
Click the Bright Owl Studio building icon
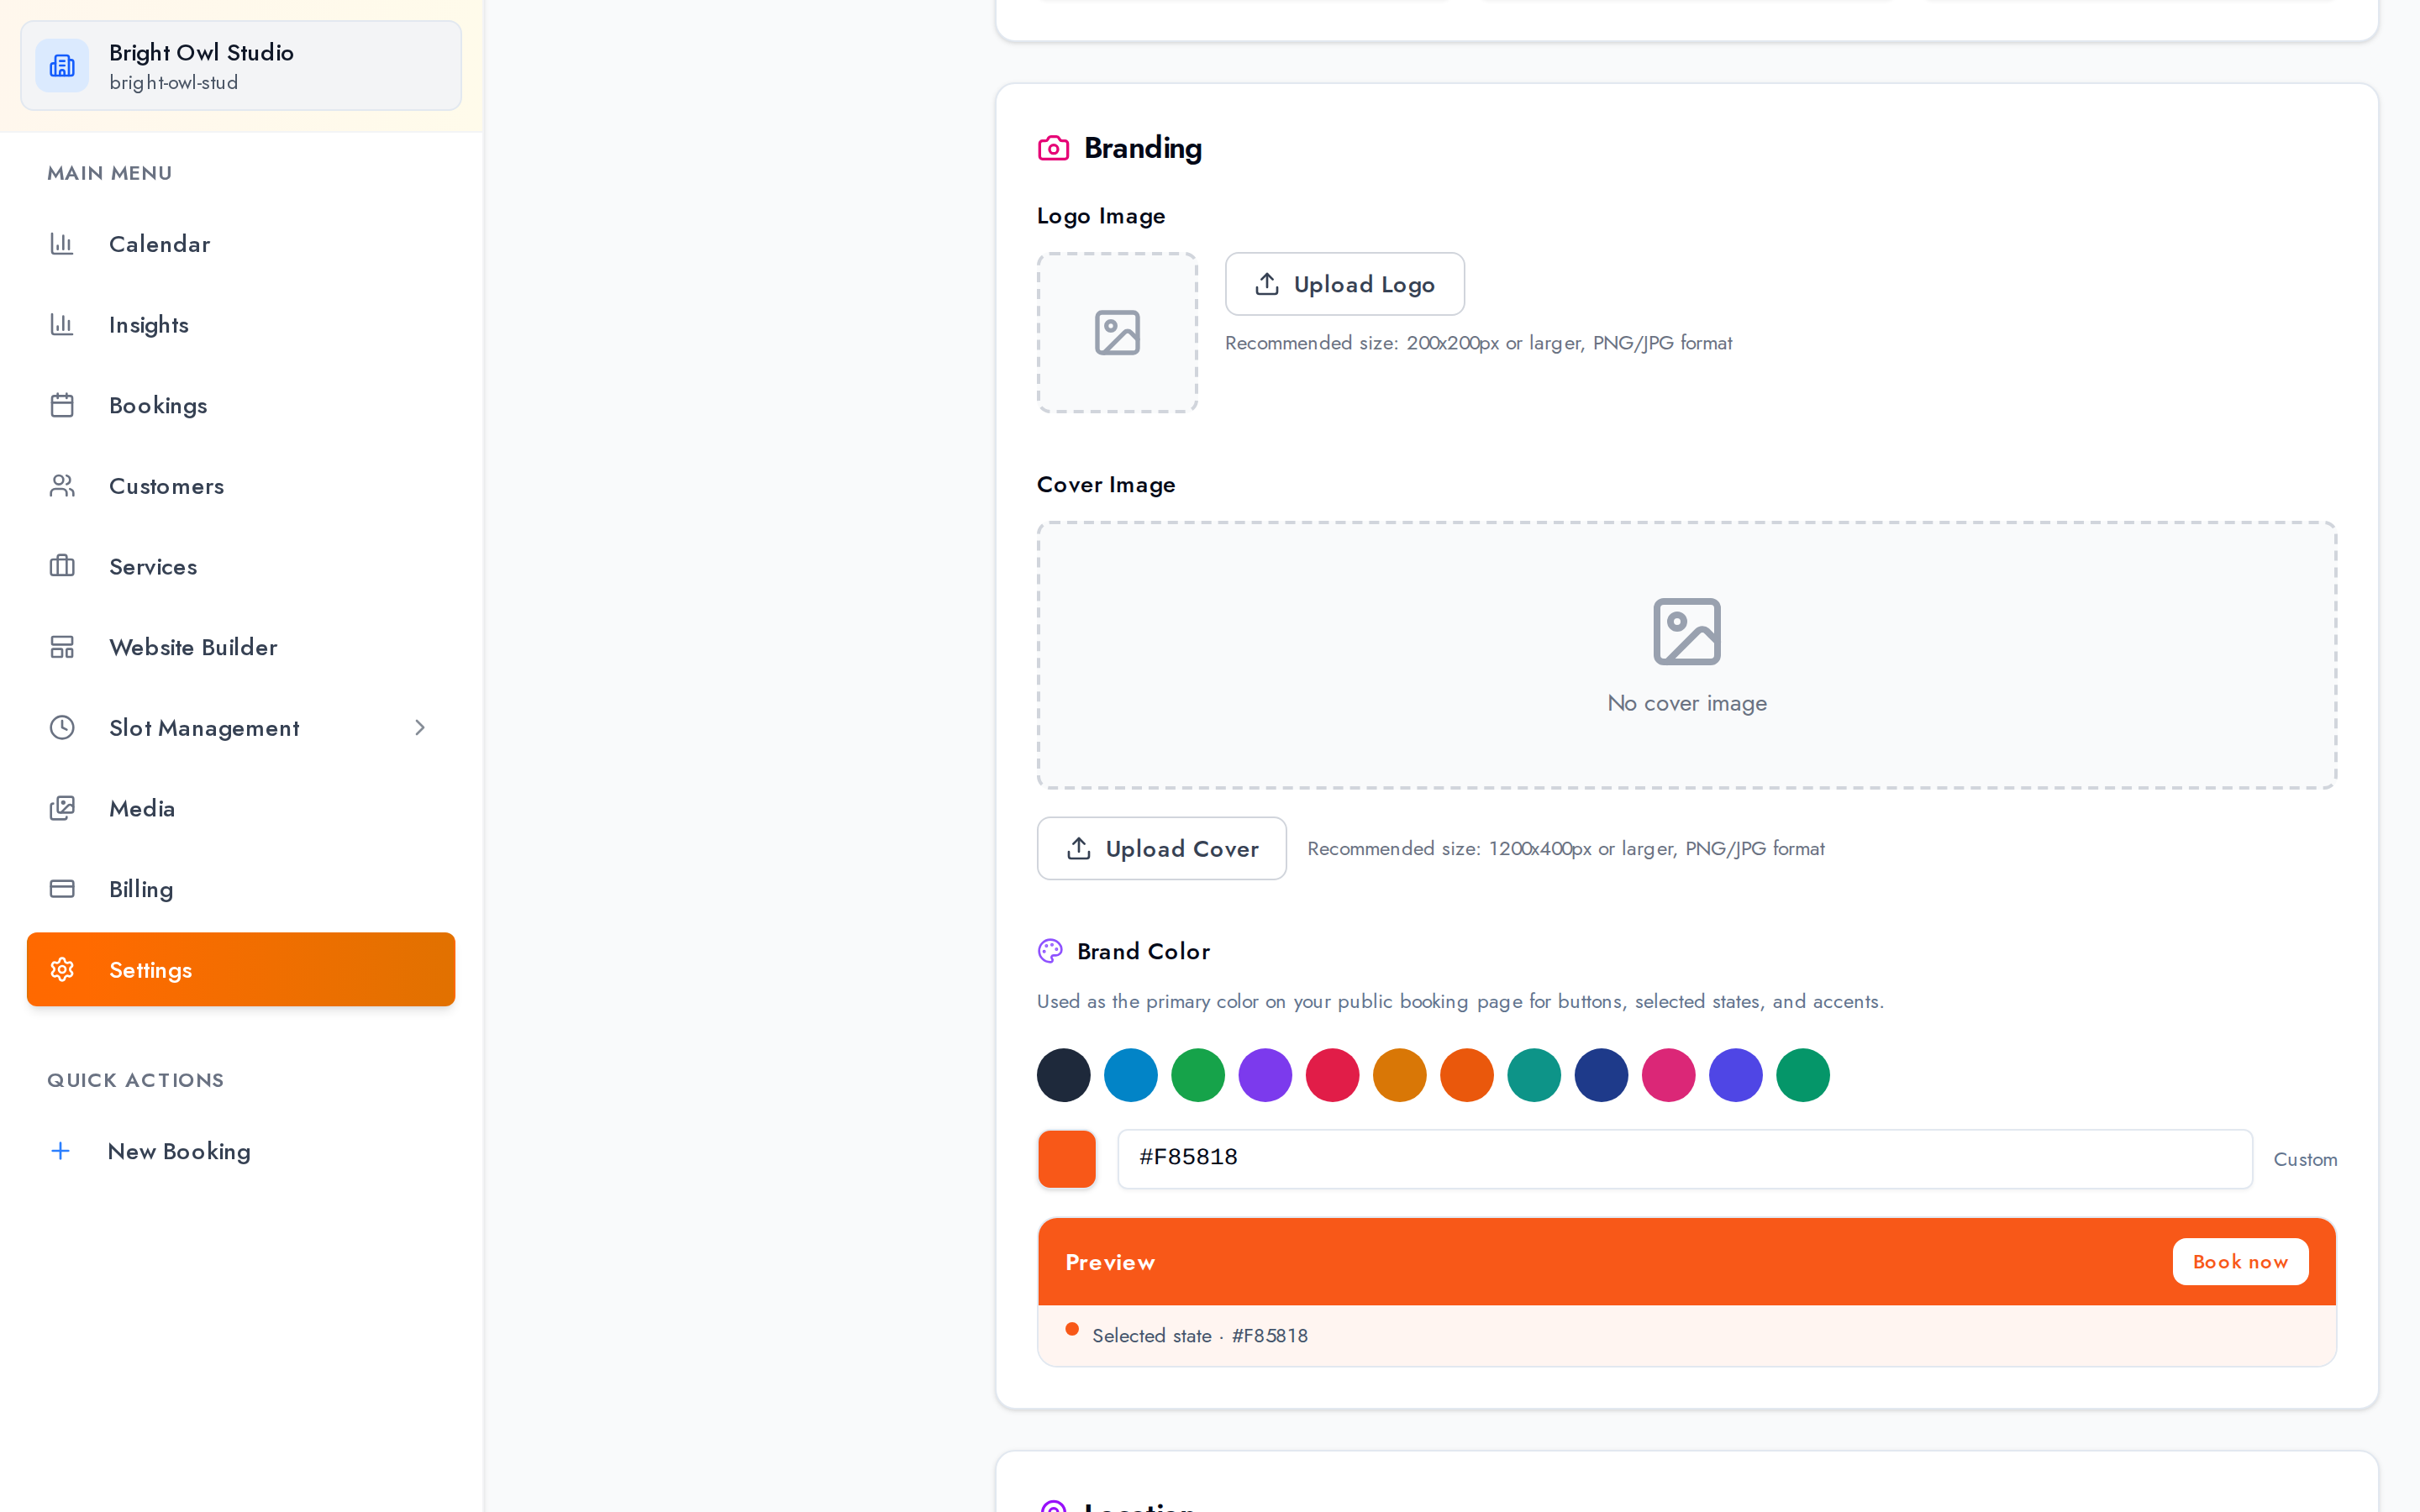pyautogui.click(x=62, y=66)
